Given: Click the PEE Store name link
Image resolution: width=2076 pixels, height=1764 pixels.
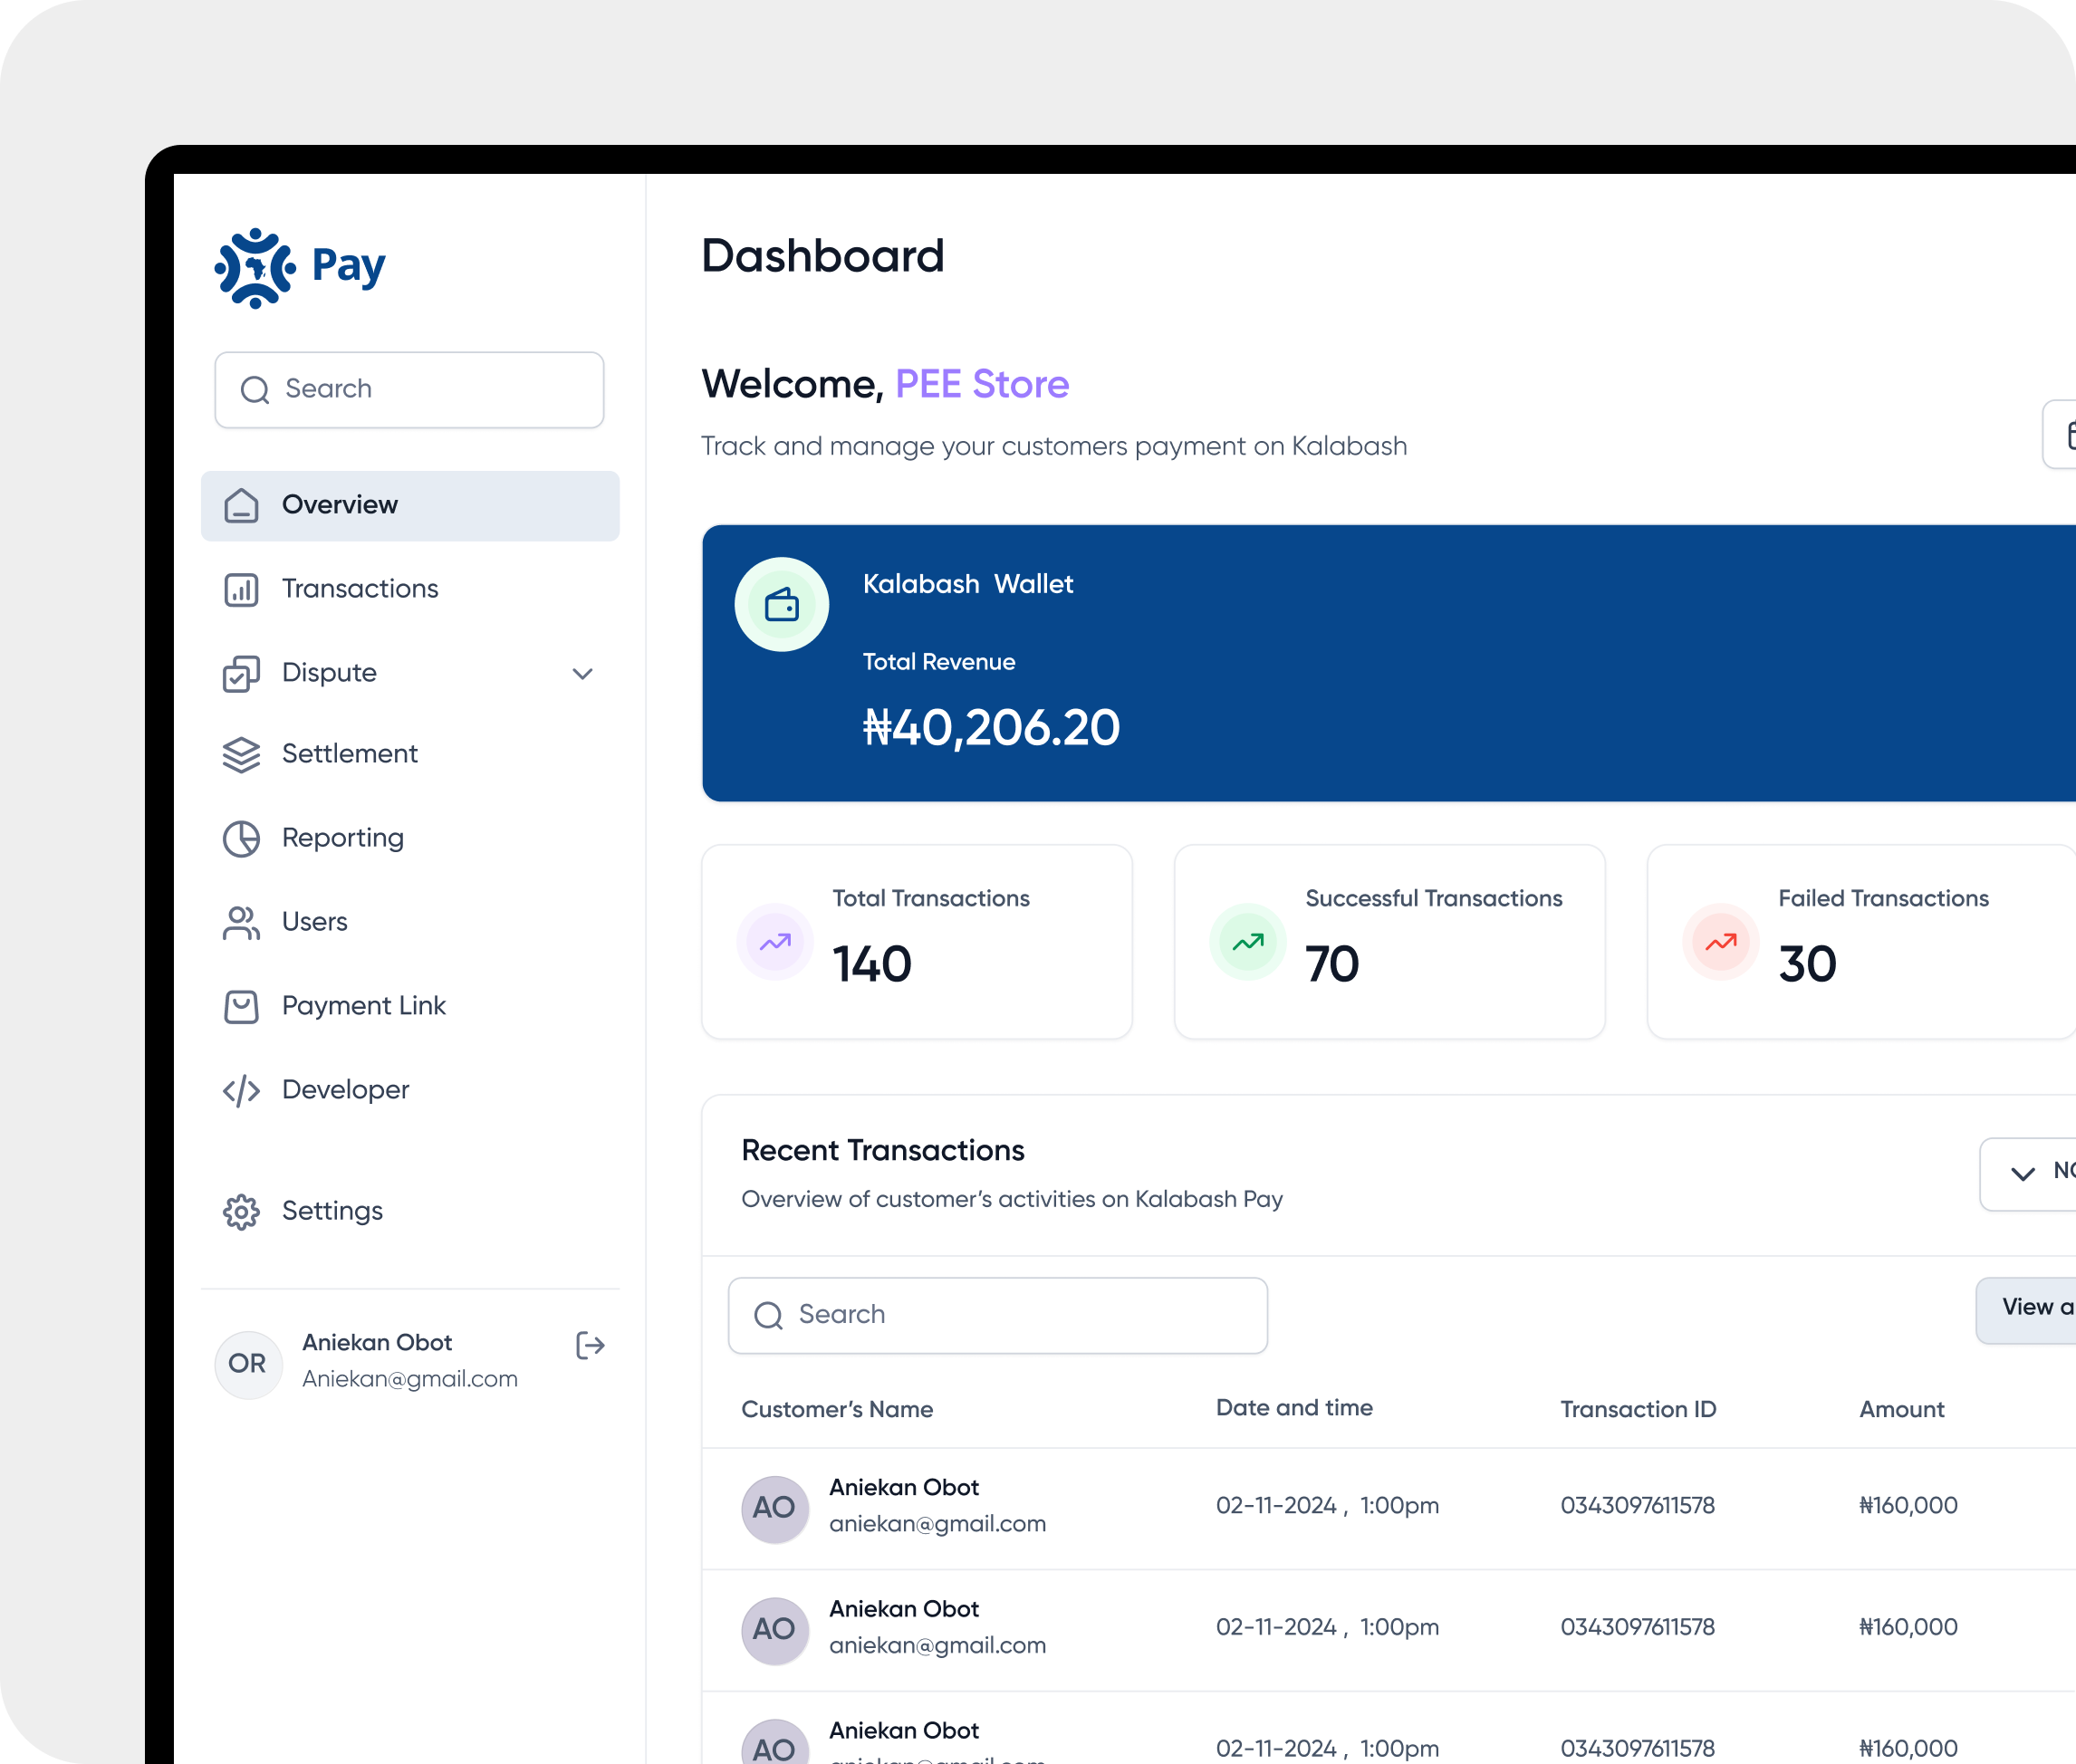Looking at the screenshot, I should coord(982,385).
